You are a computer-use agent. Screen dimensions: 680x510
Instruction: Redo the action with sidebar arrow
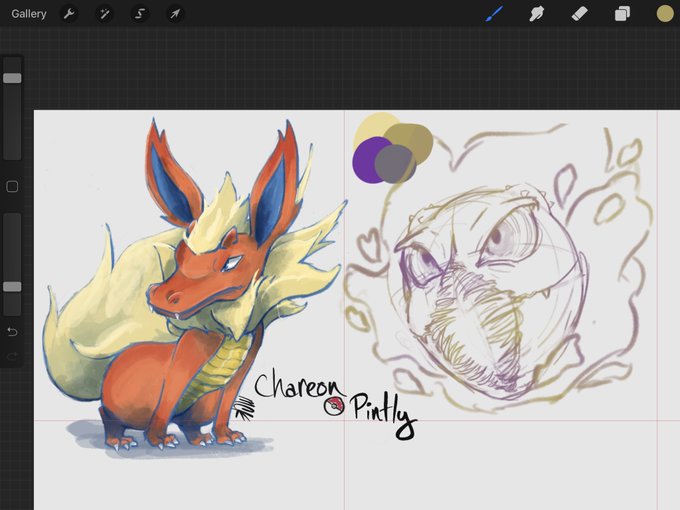click(x=12, y=356)
